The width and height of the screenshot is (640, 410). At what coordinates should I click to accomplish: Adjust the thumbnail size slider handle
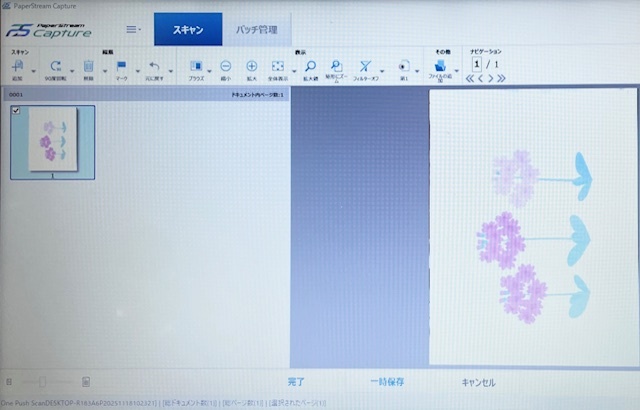(42, 382)
